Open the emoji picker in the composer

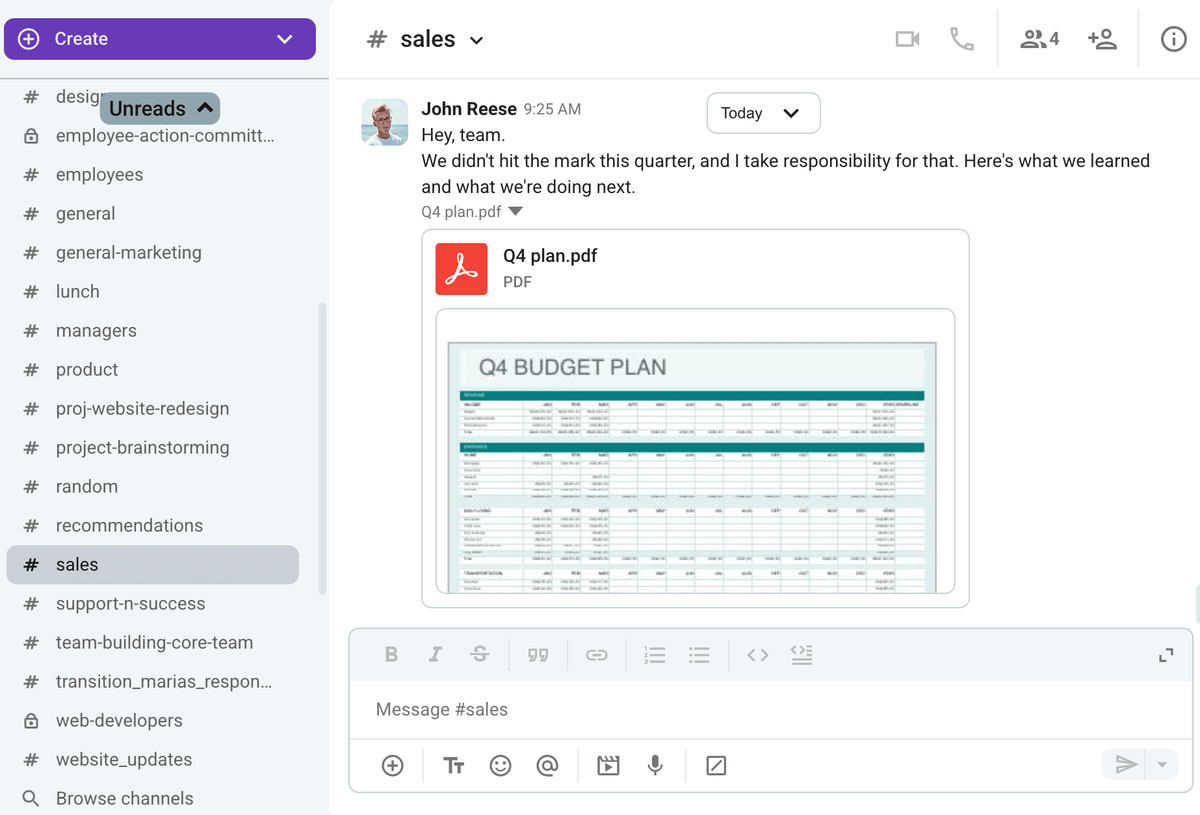[x=500, y=765]
